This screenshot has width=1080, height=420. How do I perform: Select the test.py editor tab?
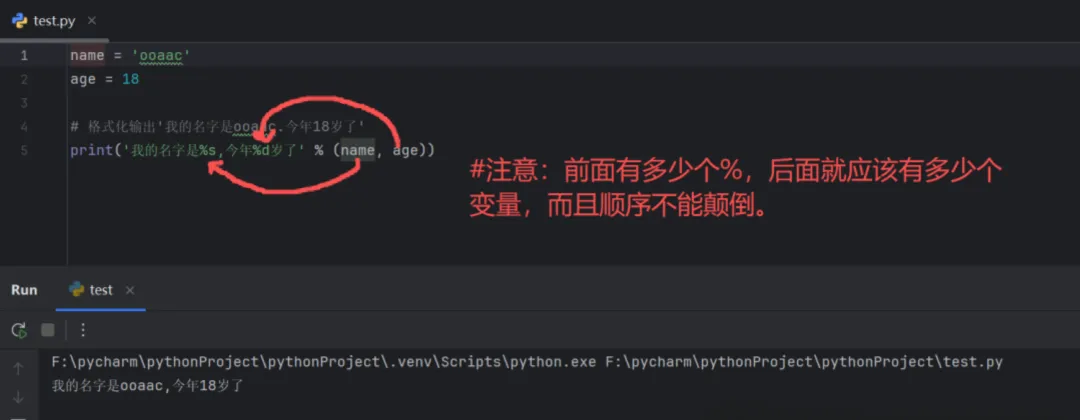[54, 21]
